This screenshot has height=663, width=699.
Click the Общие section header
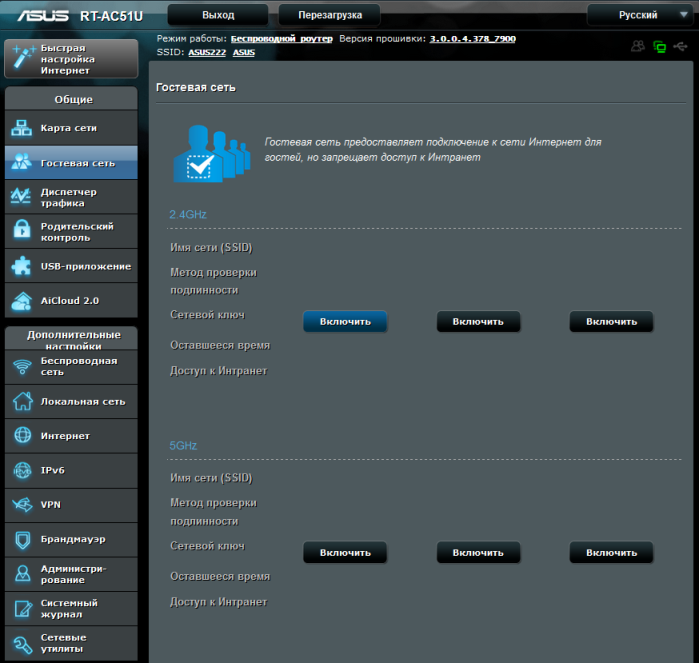[71, 99]
